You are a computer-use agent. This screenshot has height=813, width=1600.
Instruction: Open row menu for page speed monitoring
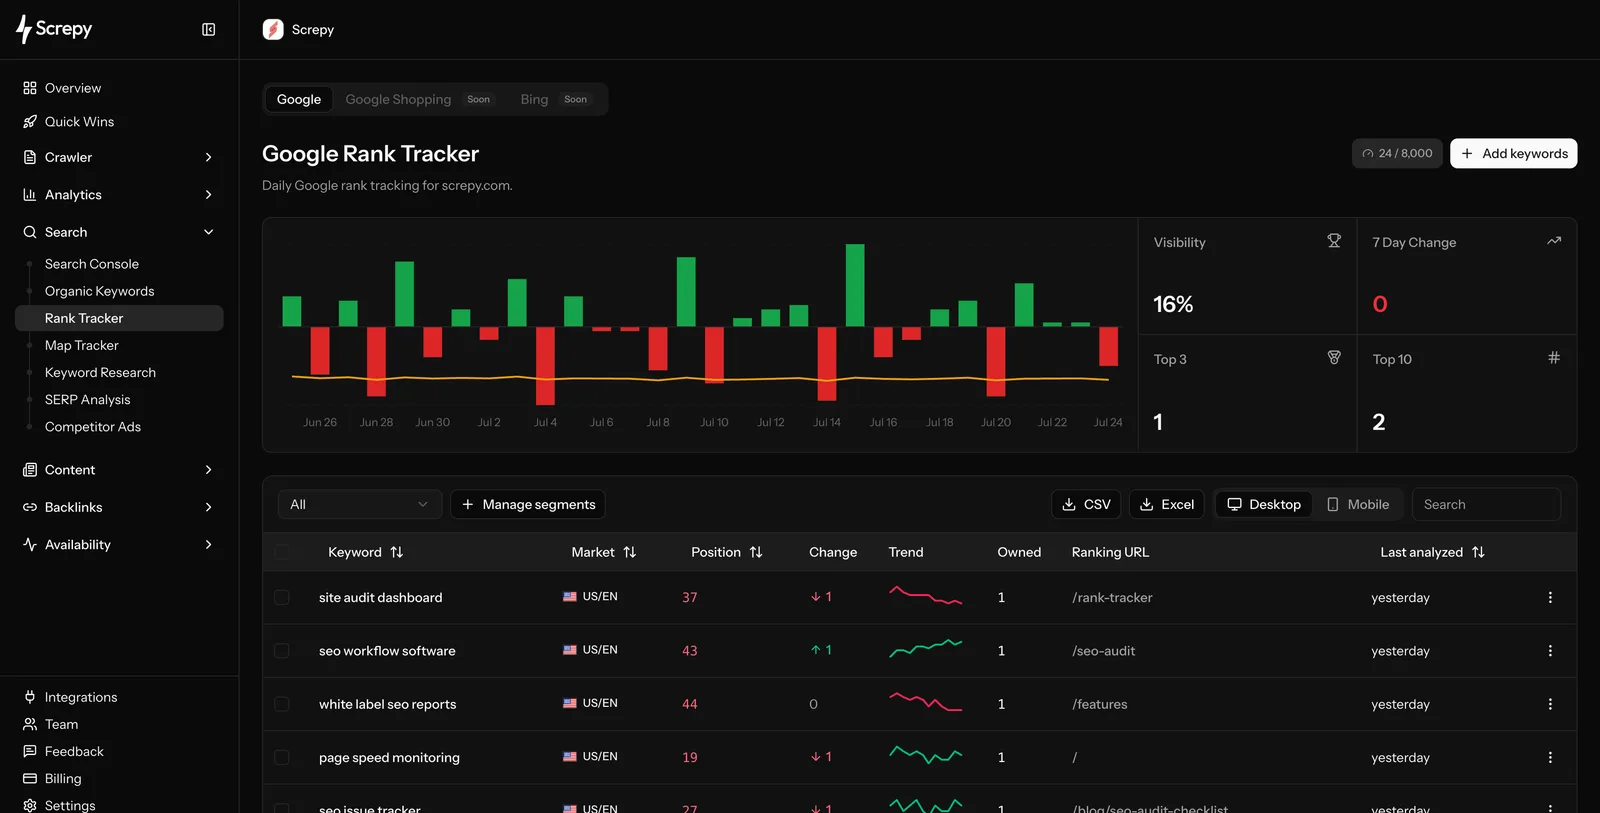(x=1550, y=758)
